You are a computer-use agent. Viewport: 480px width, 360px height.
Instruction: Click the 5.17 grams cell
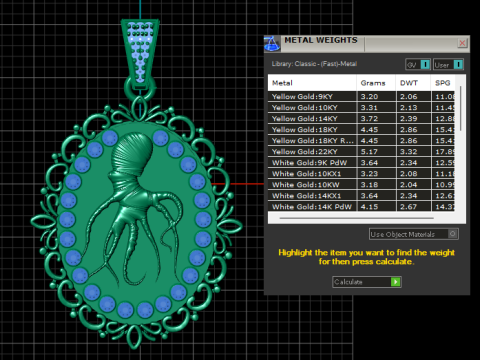pyautogui.click(x=376, y=152)
